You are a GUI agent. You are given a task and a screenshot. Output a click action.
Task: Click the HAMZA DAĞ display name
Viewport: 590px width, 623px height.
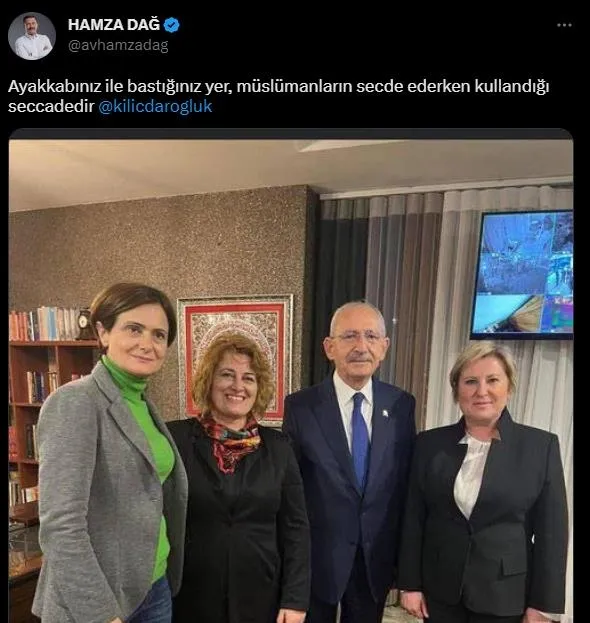(x=114, y=25)
